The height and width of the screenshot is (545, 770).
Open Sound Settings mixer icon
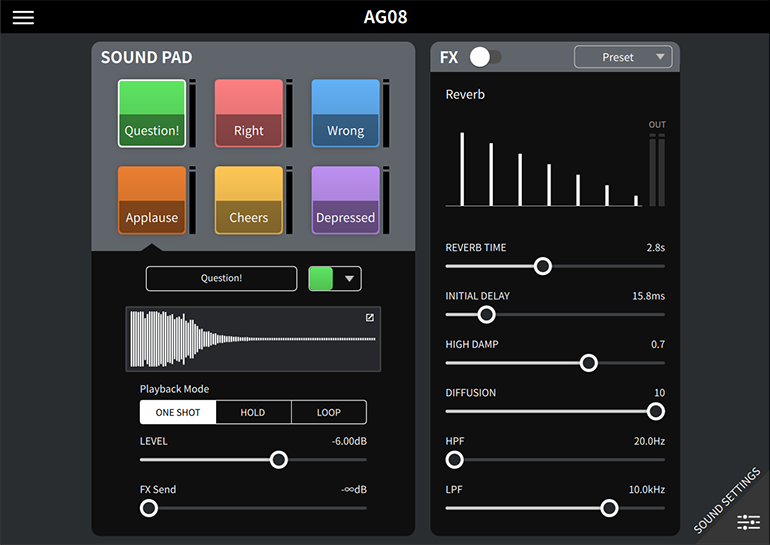(748, 521)
